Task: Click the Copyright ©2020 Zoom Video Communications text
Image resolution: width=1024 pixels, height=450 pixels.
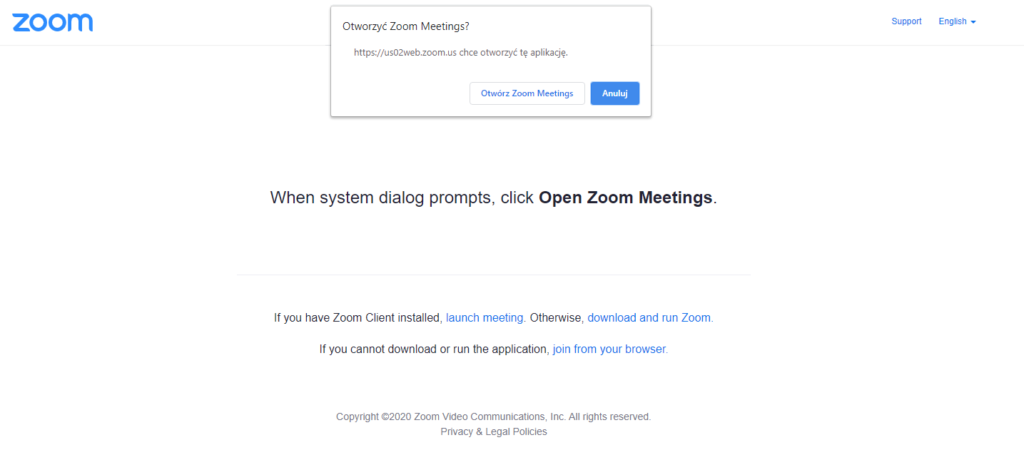Action: 442,416
